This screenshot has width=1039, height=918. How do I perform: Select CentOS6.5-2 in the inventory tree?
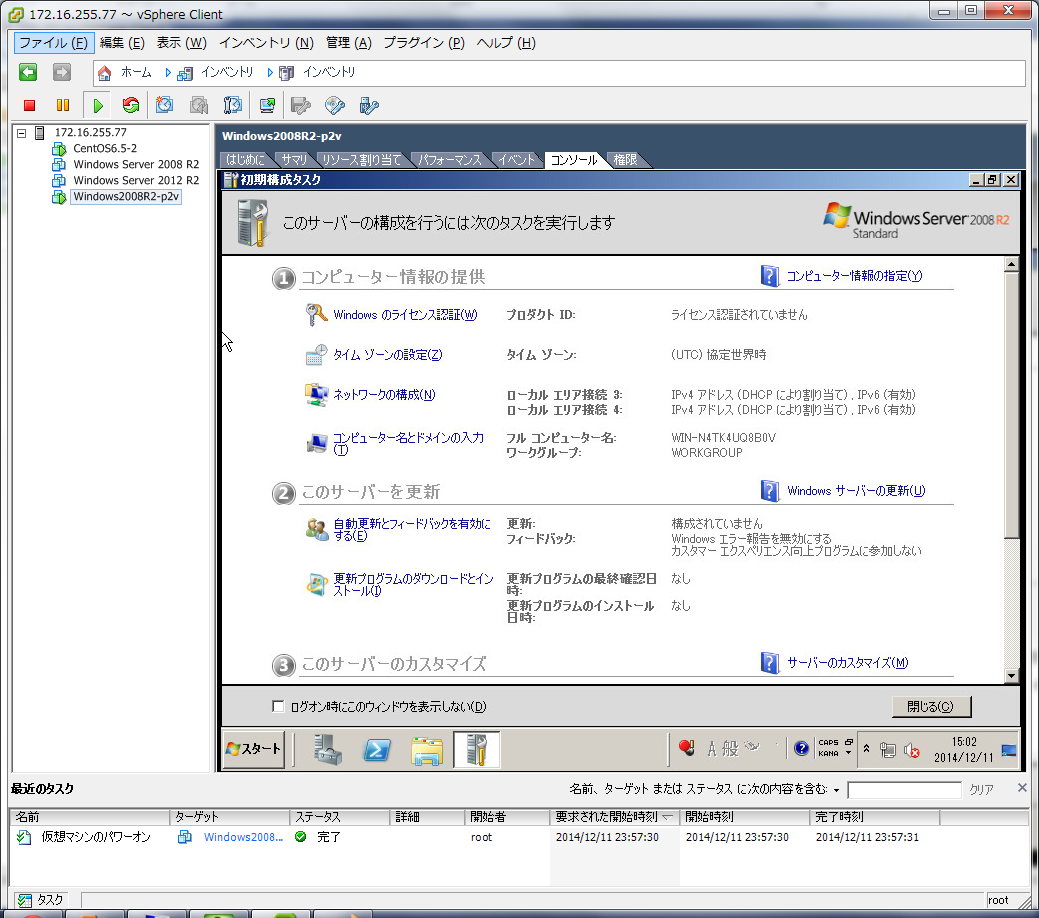coord(105,148)
